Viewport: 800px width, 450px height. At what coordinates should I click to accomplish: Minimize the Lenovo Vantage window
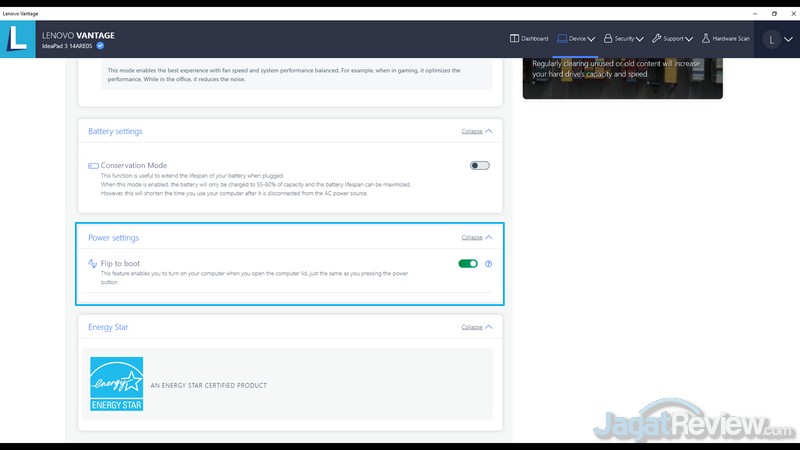[x=755, y=14]
